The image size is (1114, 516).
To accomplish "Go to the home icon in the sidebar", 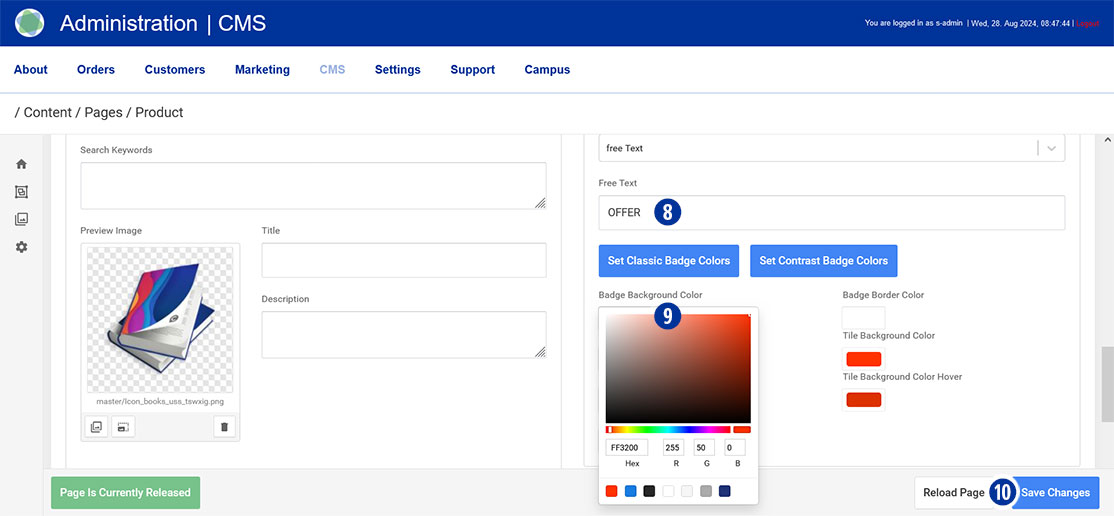I will (x=21, y=164).
